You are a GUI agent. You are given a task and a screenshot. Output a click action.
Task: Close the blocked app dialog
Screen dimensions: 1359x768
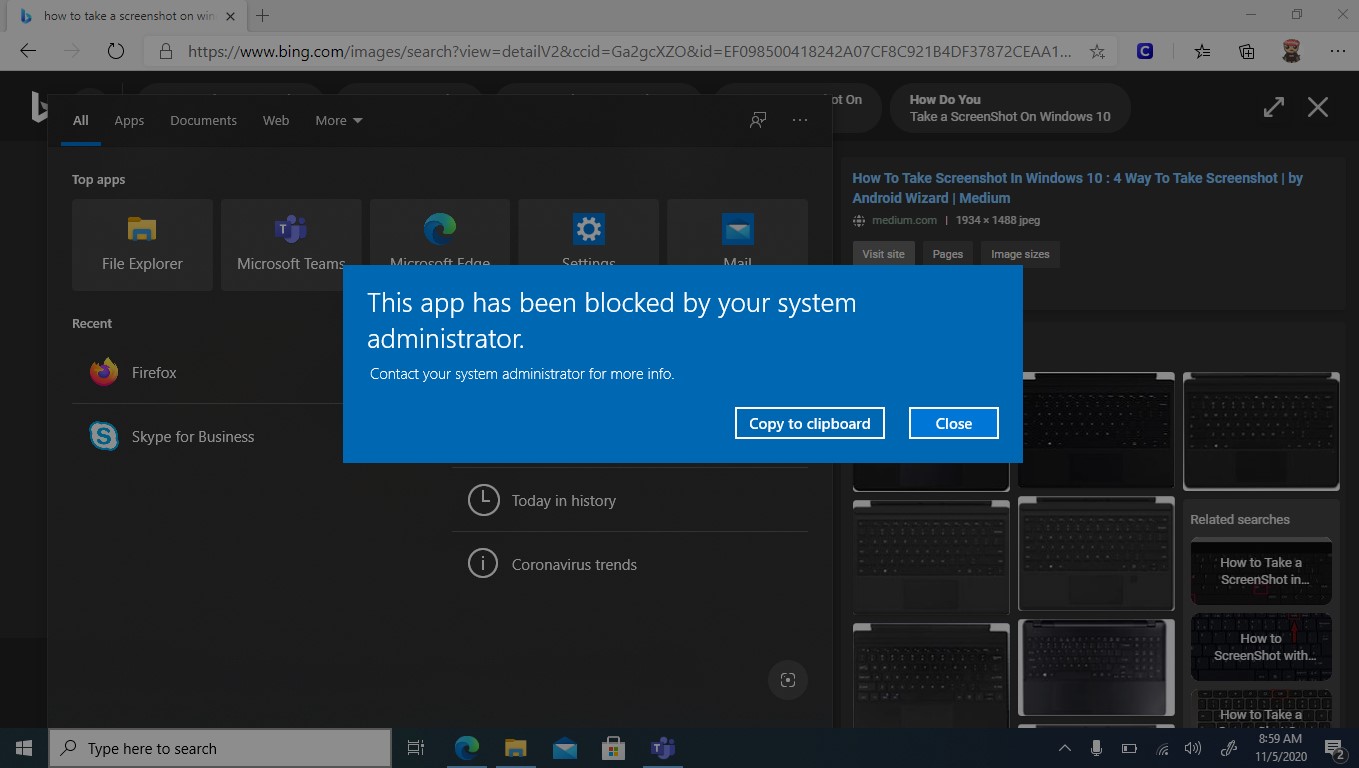pyautogui.click(x=953, y=423)
